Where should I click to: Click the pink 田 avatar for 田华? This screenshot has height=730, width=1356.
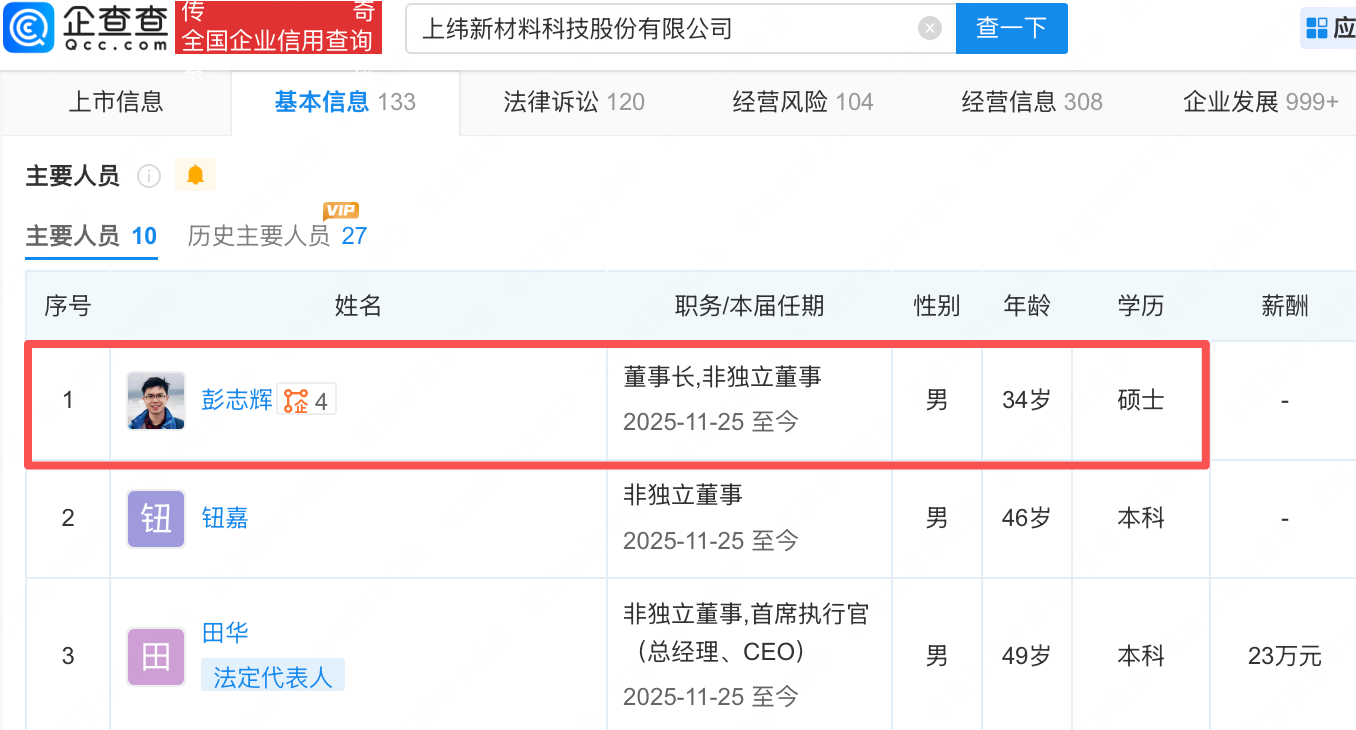pos(156,656)
